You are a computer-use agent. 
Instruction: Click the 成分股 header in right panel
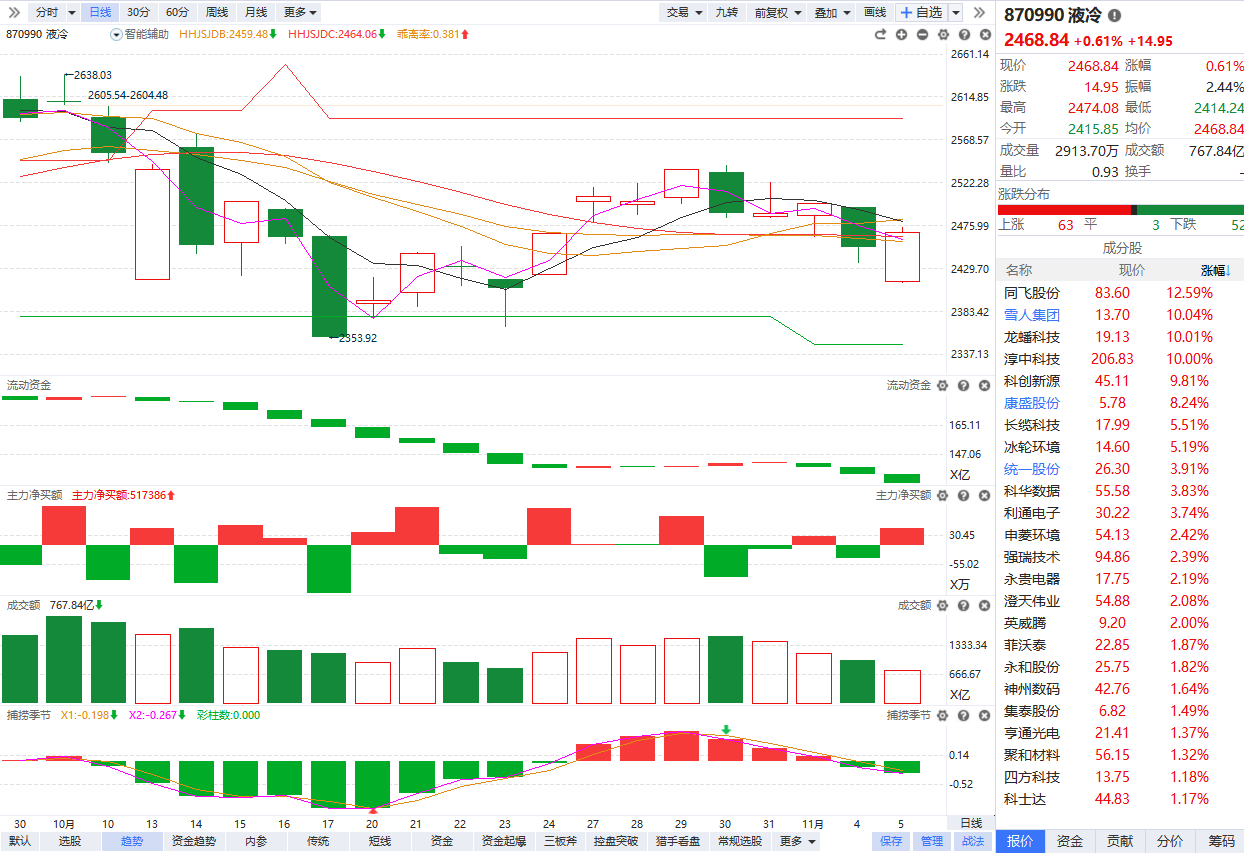(1121, 247)
